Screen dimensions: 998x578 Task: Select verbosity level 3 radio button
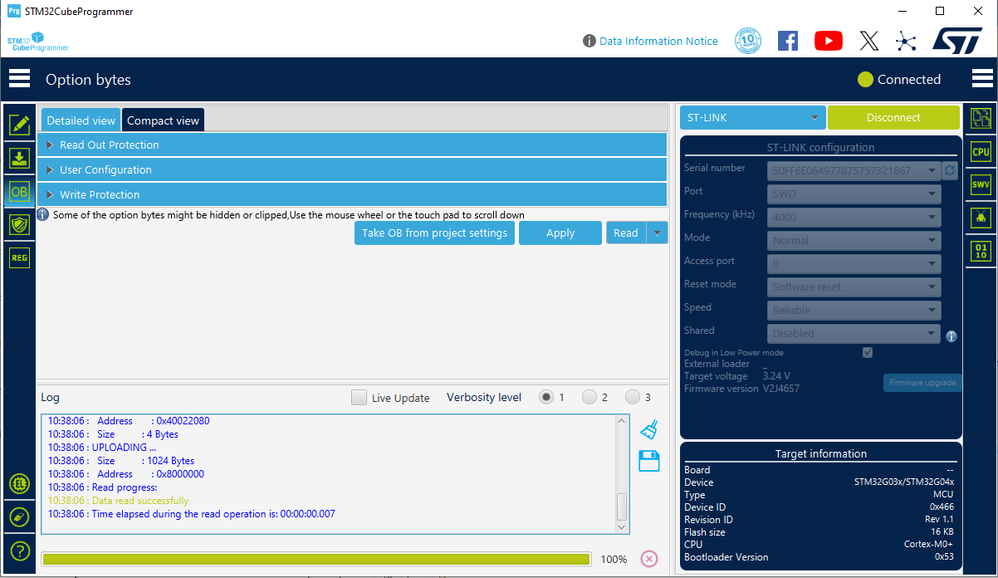[632, 397]
